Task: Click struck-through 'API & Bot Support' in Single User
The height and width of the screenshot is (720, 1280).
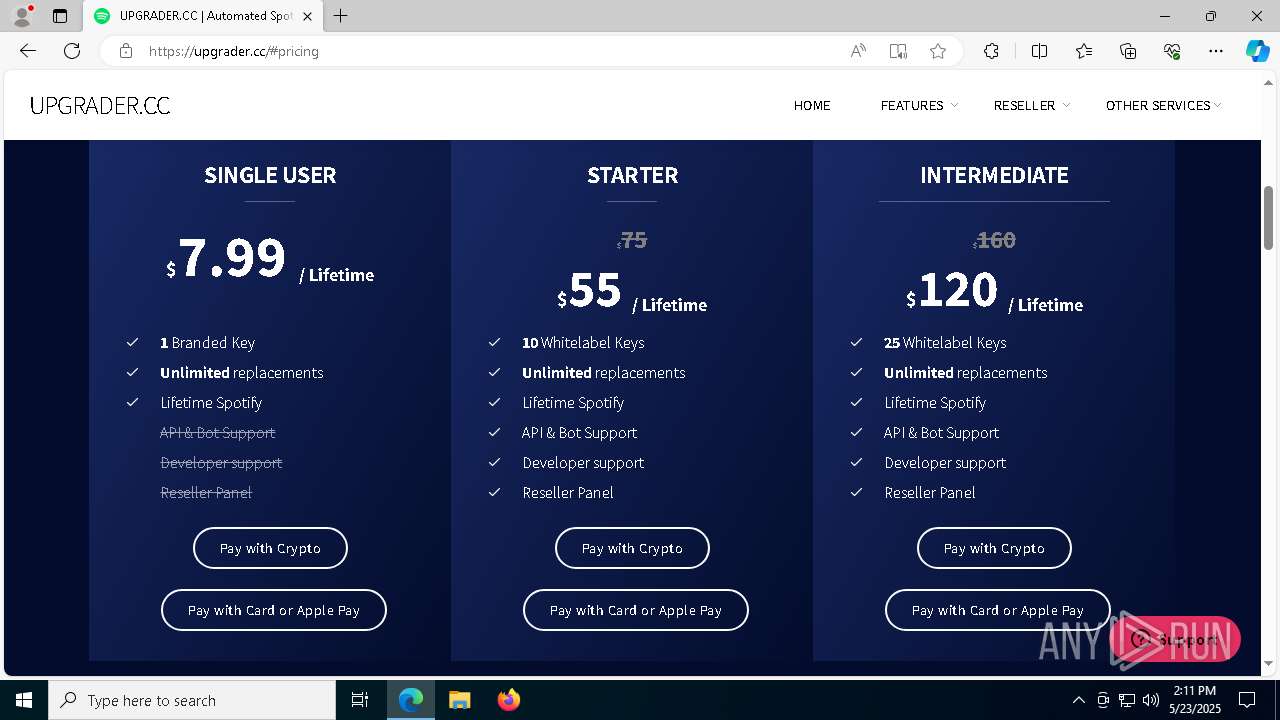Action: coord(218,432)
